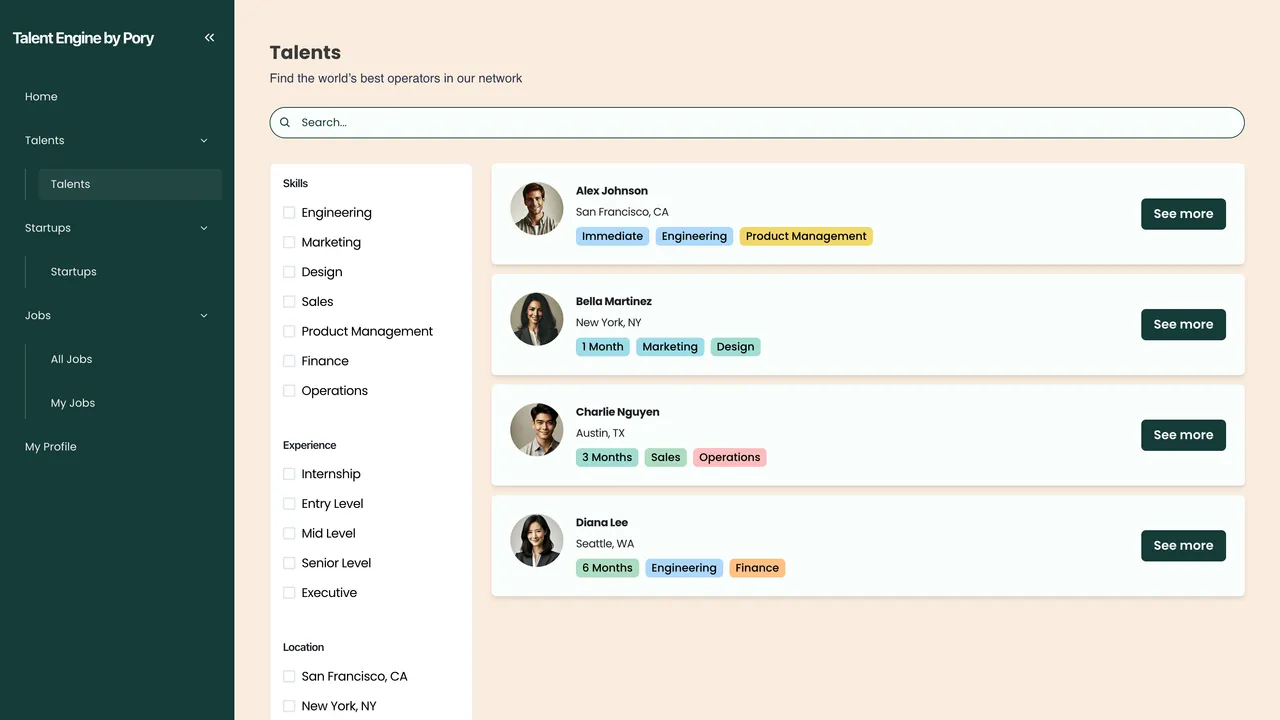Open Charlie Nguyen's profile photo

(x=537, y=430)
